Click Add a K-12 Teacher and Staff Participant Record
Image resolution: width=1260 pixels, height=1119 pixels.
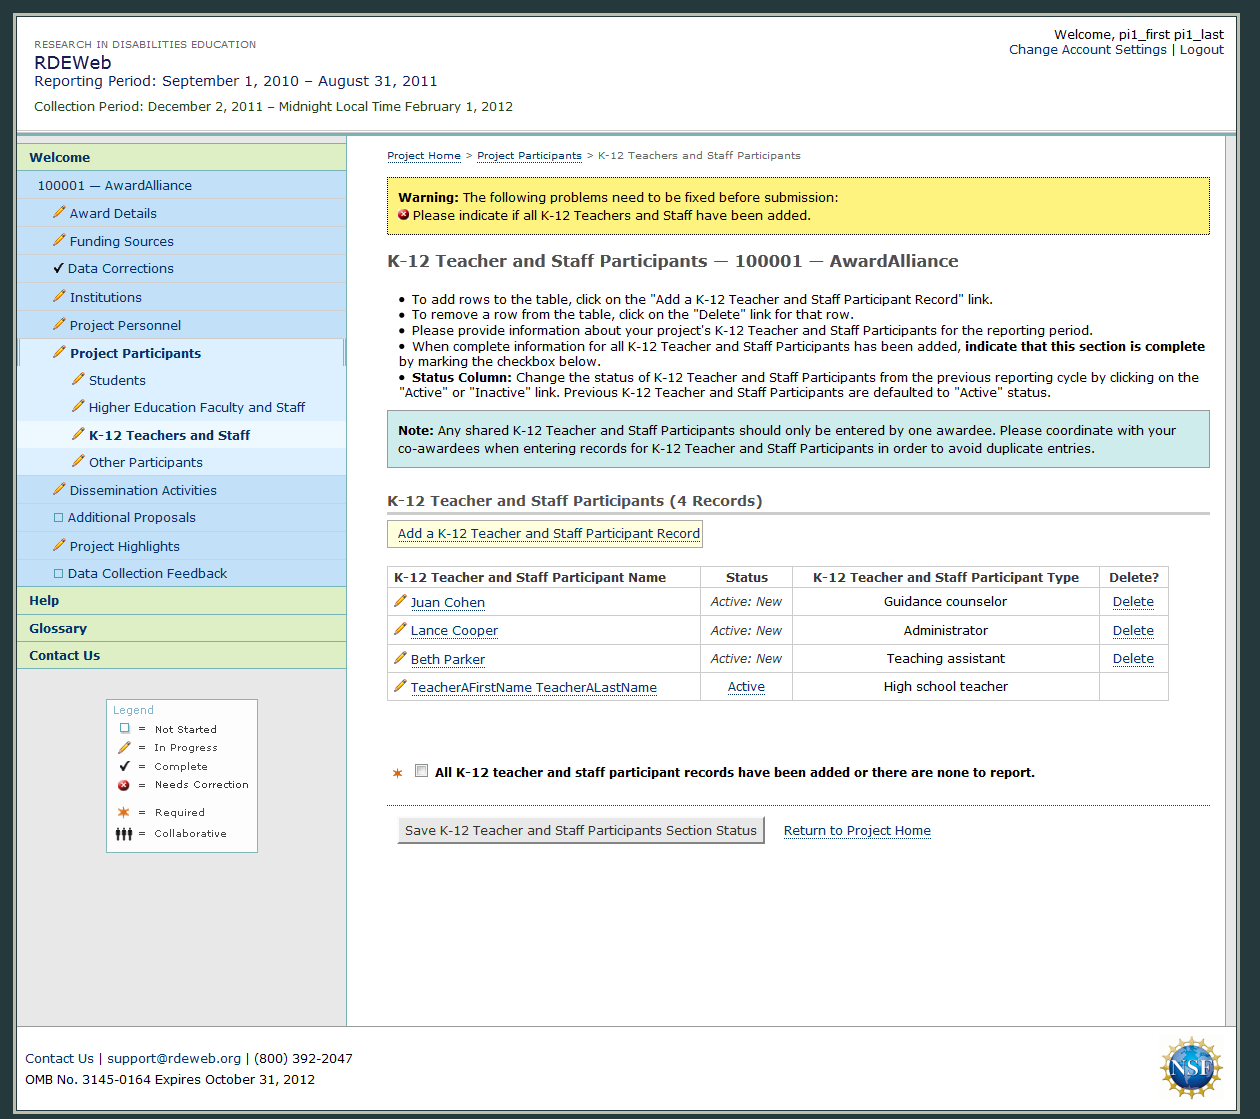548,533
